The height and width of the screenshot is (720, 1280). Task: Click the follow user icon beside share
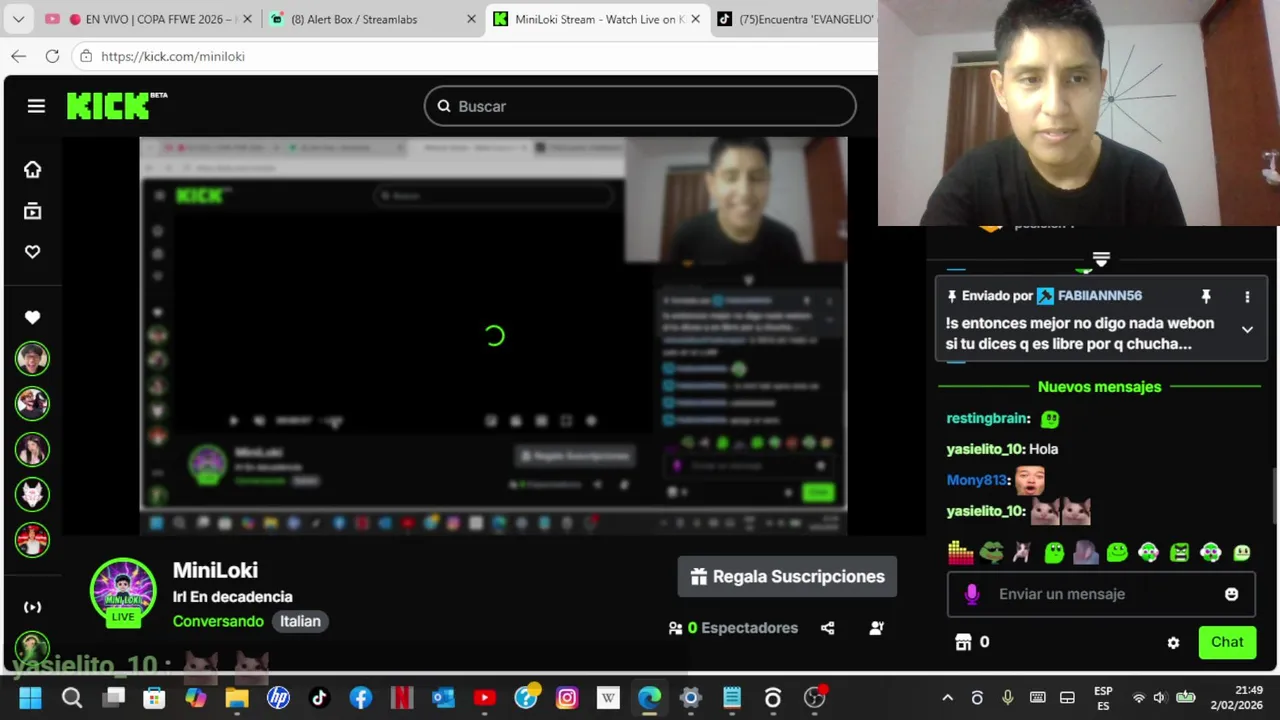point(877,628)
